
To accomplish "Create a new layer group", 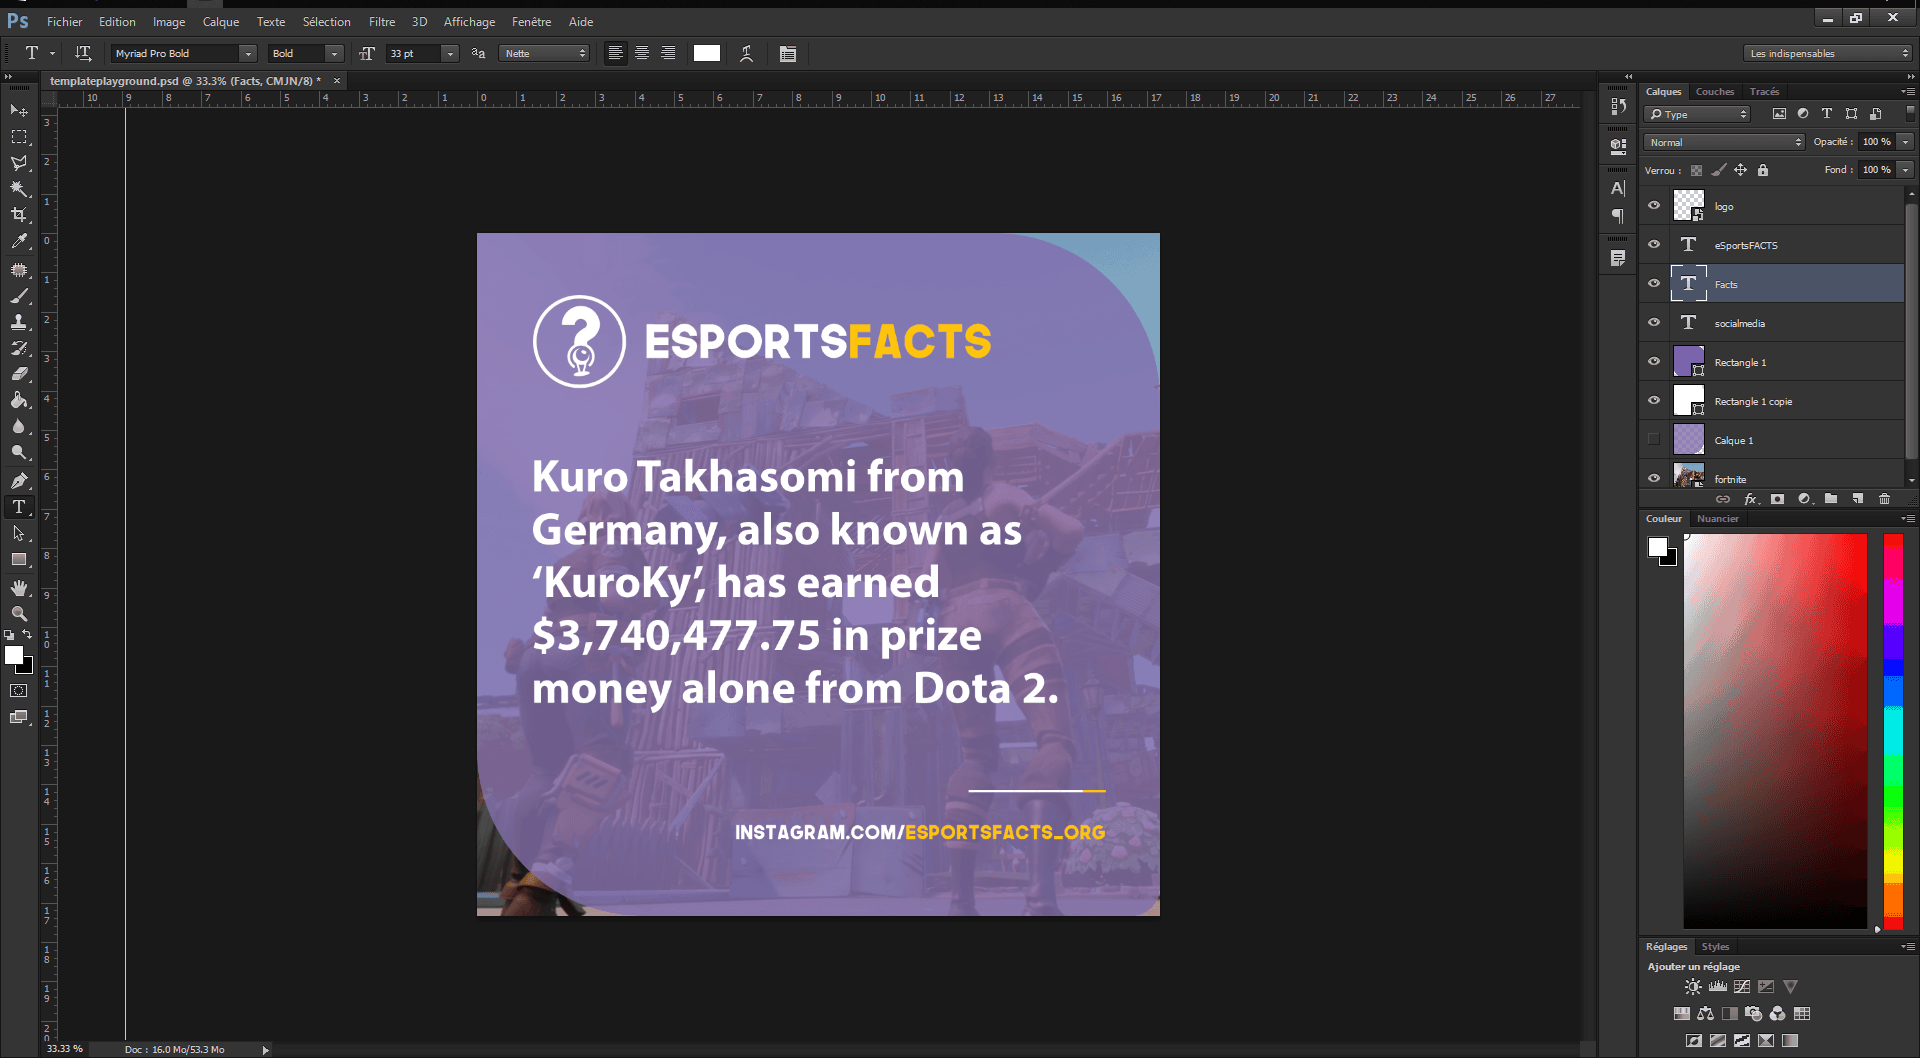I will [1831, 499].
